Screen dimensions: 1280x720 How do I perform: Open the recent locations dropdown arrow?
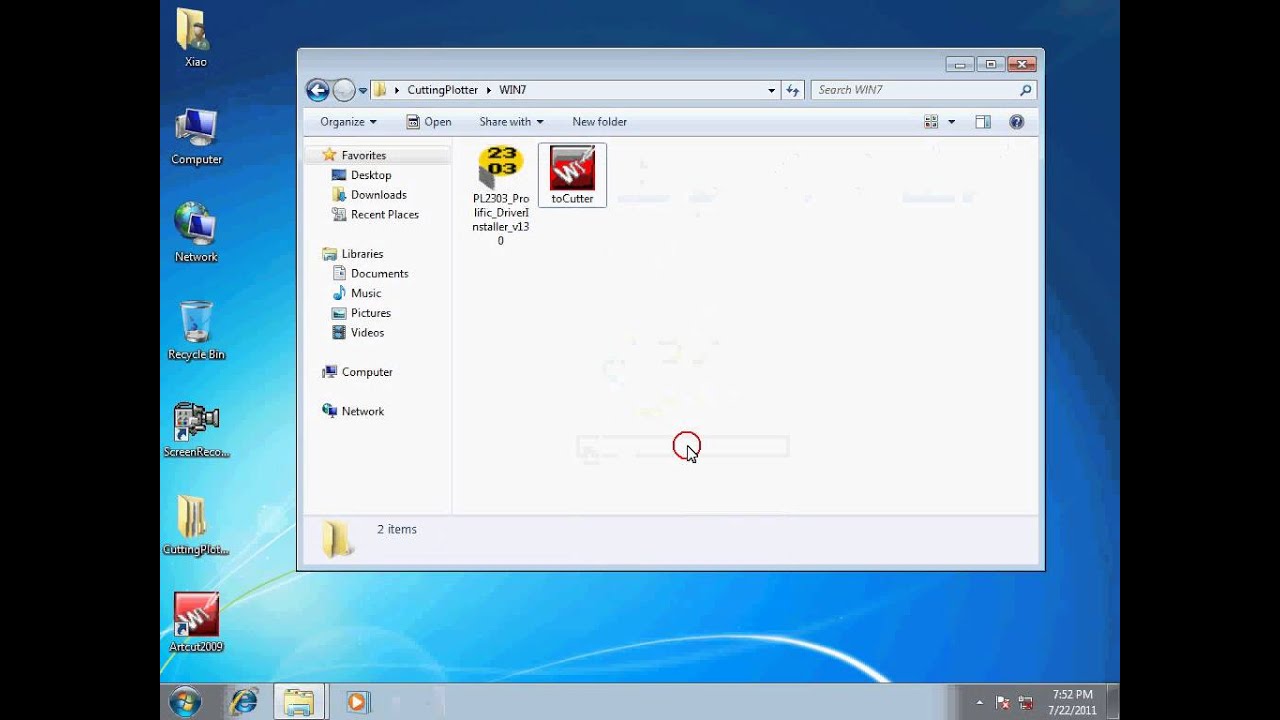(x=363, y=91)
